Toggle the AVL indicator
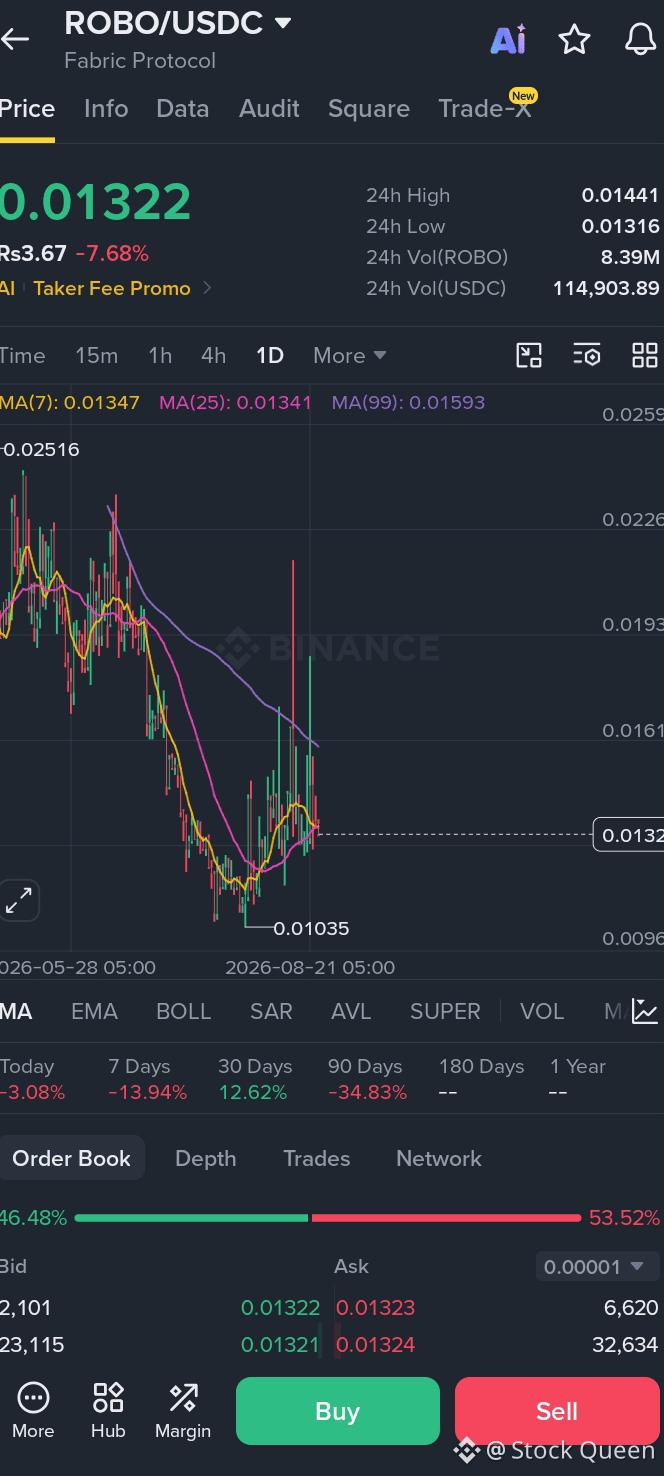 [x=351, y=1011]
